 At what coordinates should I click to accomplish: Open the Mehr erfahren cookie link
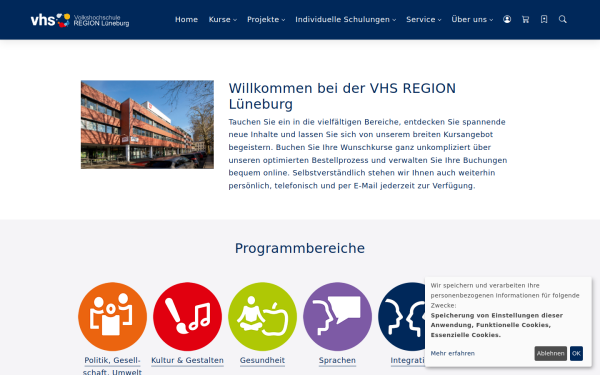tap(452, 354)
